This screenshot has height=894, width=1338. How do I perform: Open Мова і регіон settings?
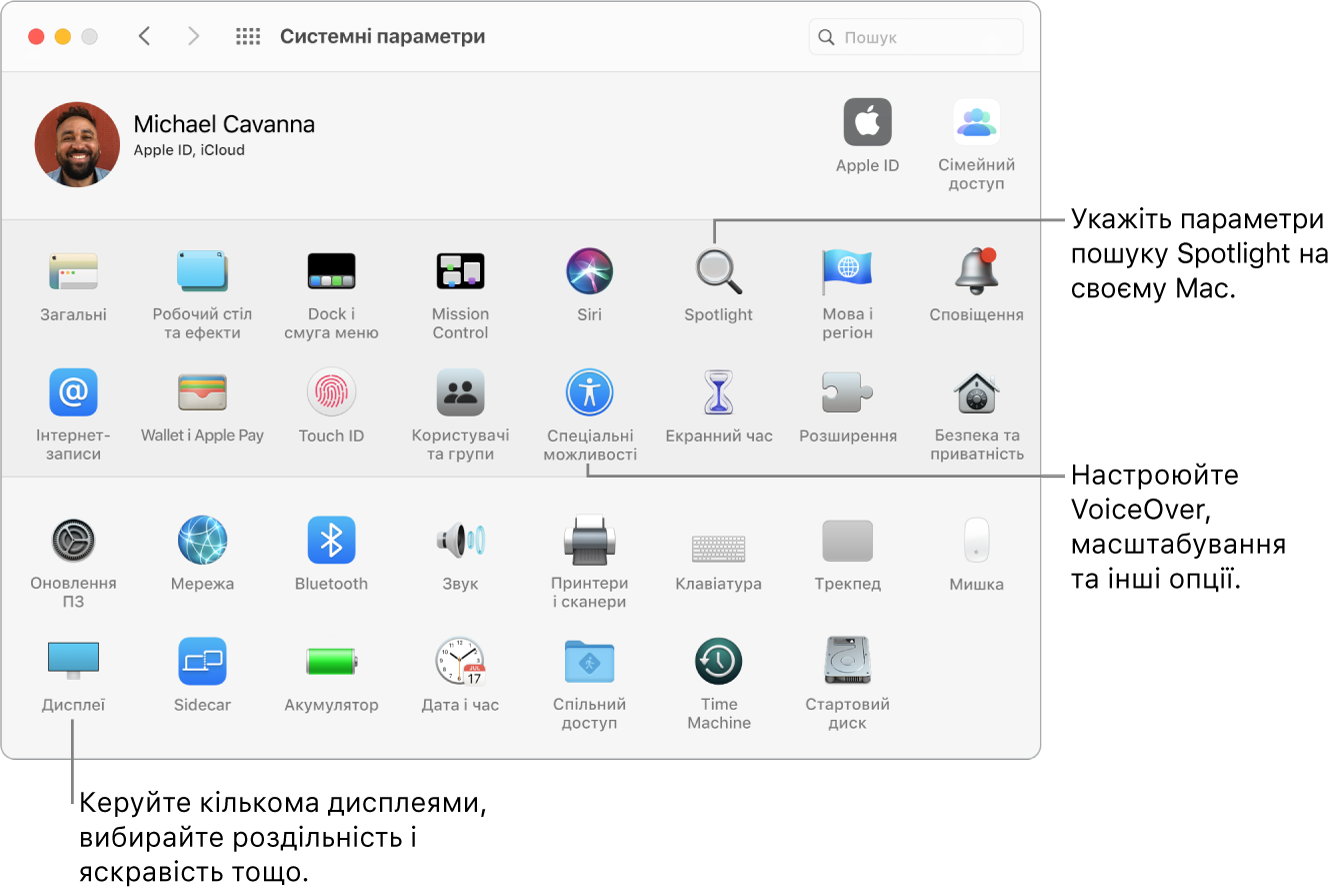click(x=847, y=271)
